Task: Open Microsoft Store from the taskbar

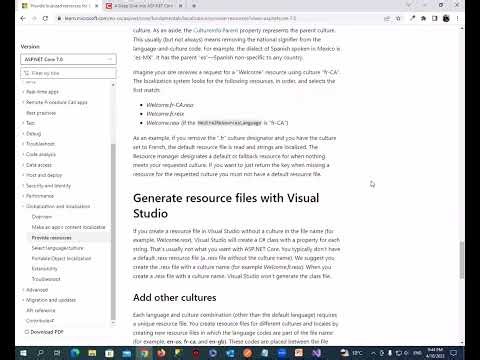Action: (x=109, y=353)
